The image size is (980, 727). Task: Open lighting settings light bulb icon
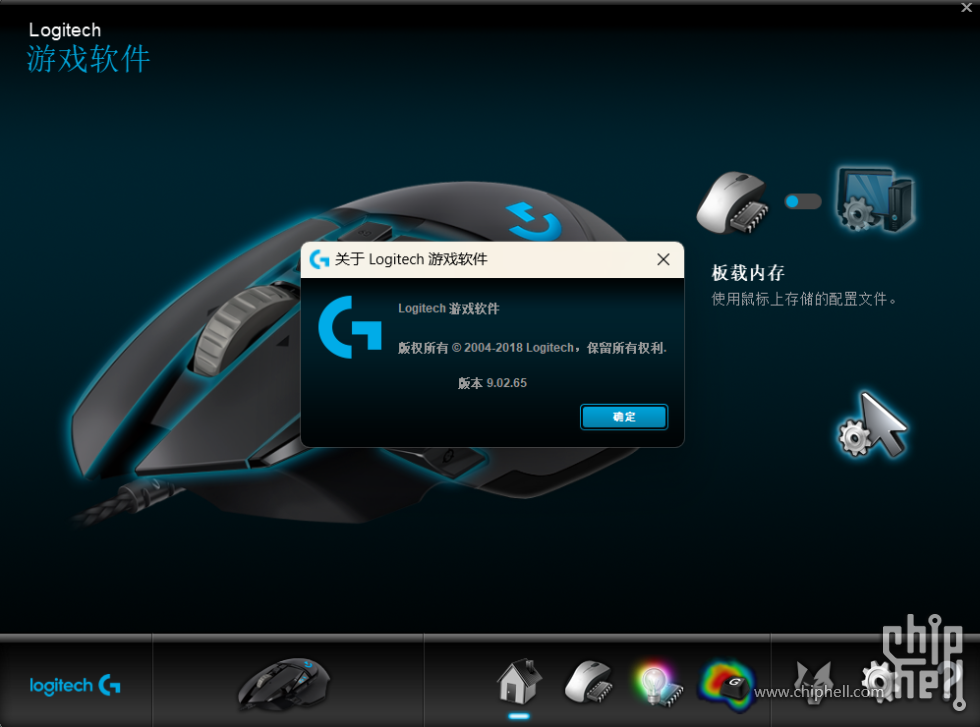click(x=658, y=684)
